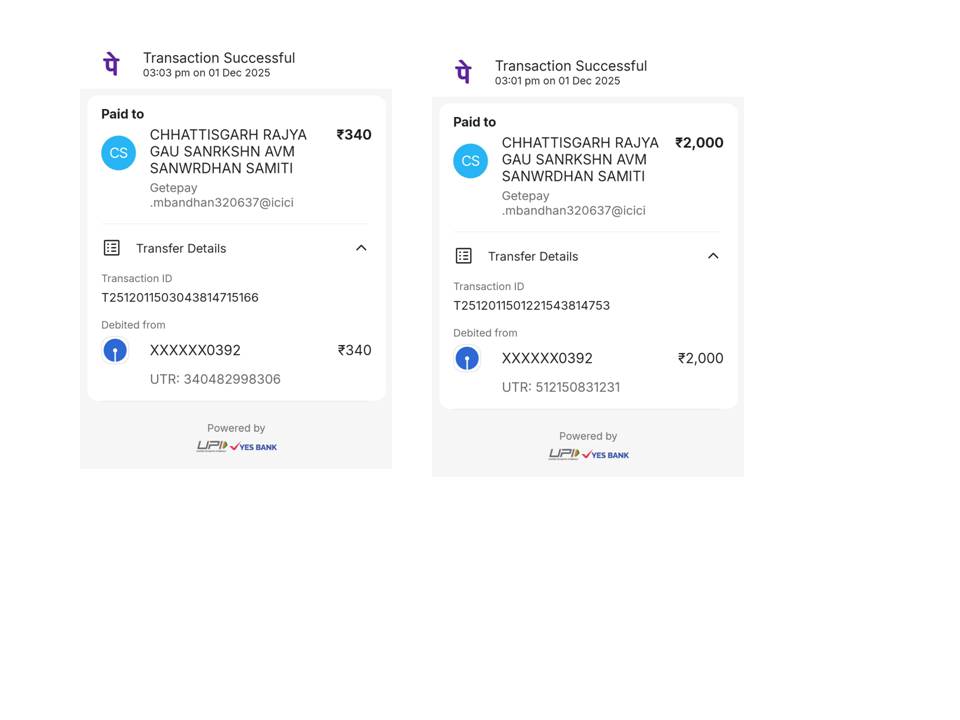Click the PhonePe logo on the ₹2,000 receipt
Screen dimensions: 960x720
463,72
